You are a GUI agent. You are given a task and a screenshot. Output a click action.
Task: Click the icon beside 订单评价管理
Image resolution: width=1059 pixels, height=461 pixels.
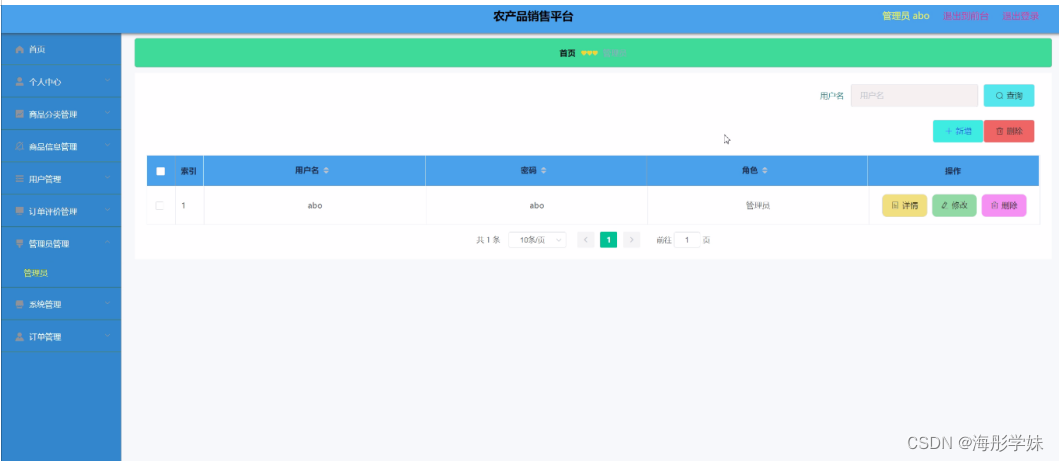20,211
